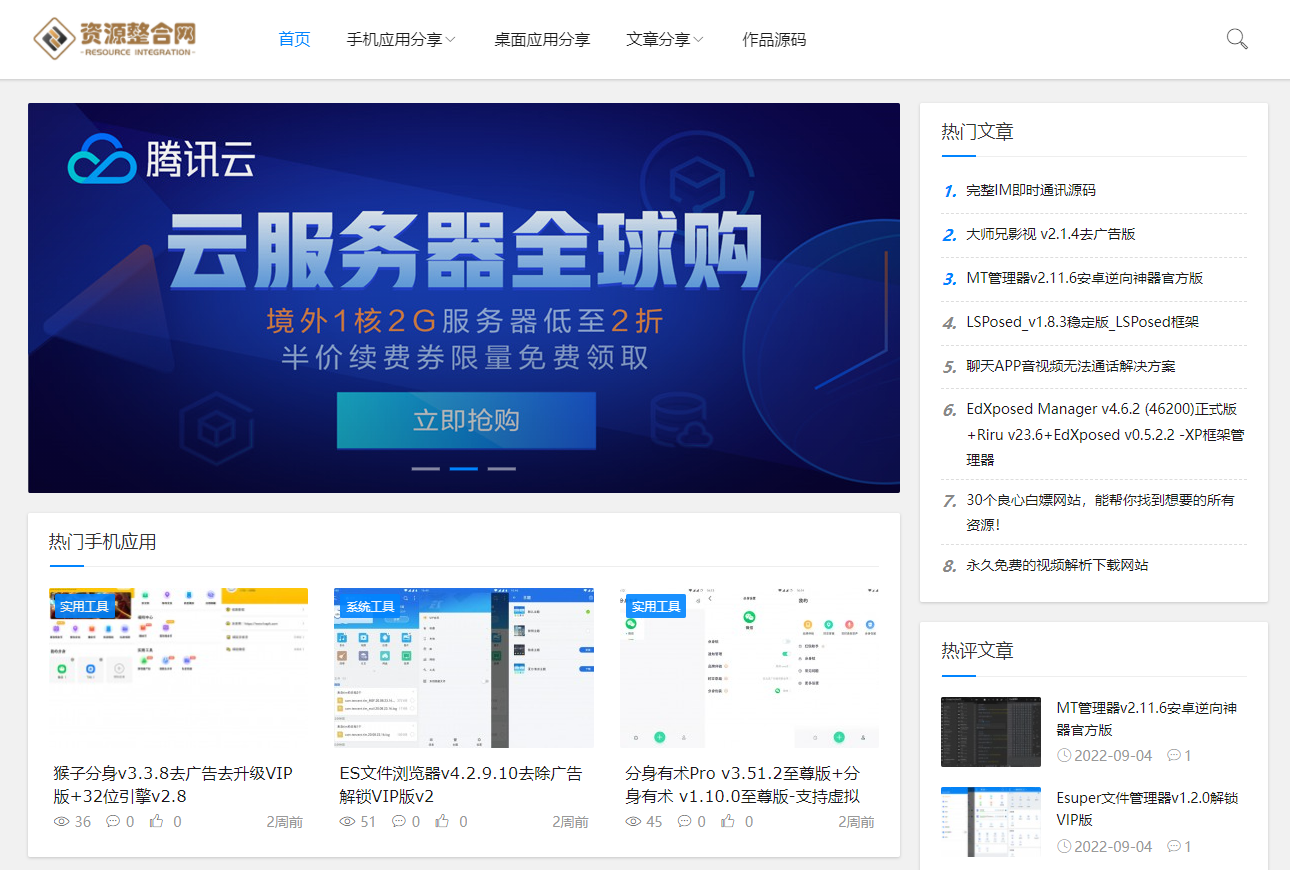This screenshot has height=870, width=1290.
Task: Click 2周前 timestamp on ES文件浏览器 card
Action: 570,822
